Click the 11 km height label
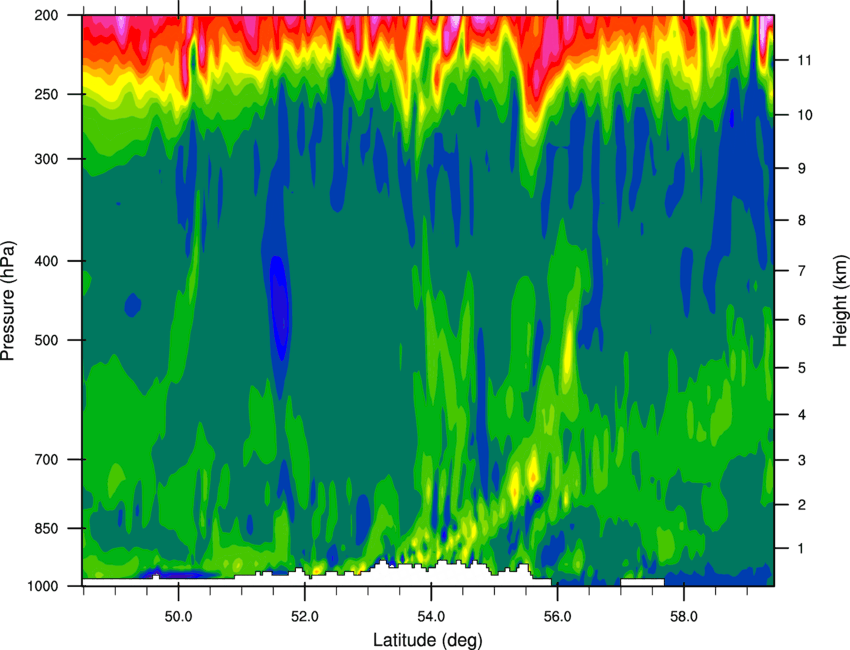 pyautogui.click(x=805, y=60)
